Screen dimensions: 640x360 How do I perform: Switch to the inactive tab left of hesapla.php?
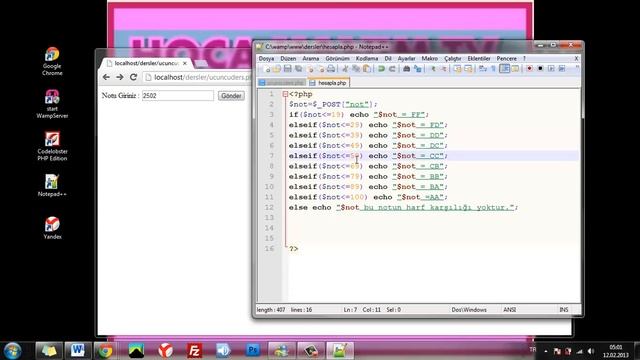tap(282, 83)
